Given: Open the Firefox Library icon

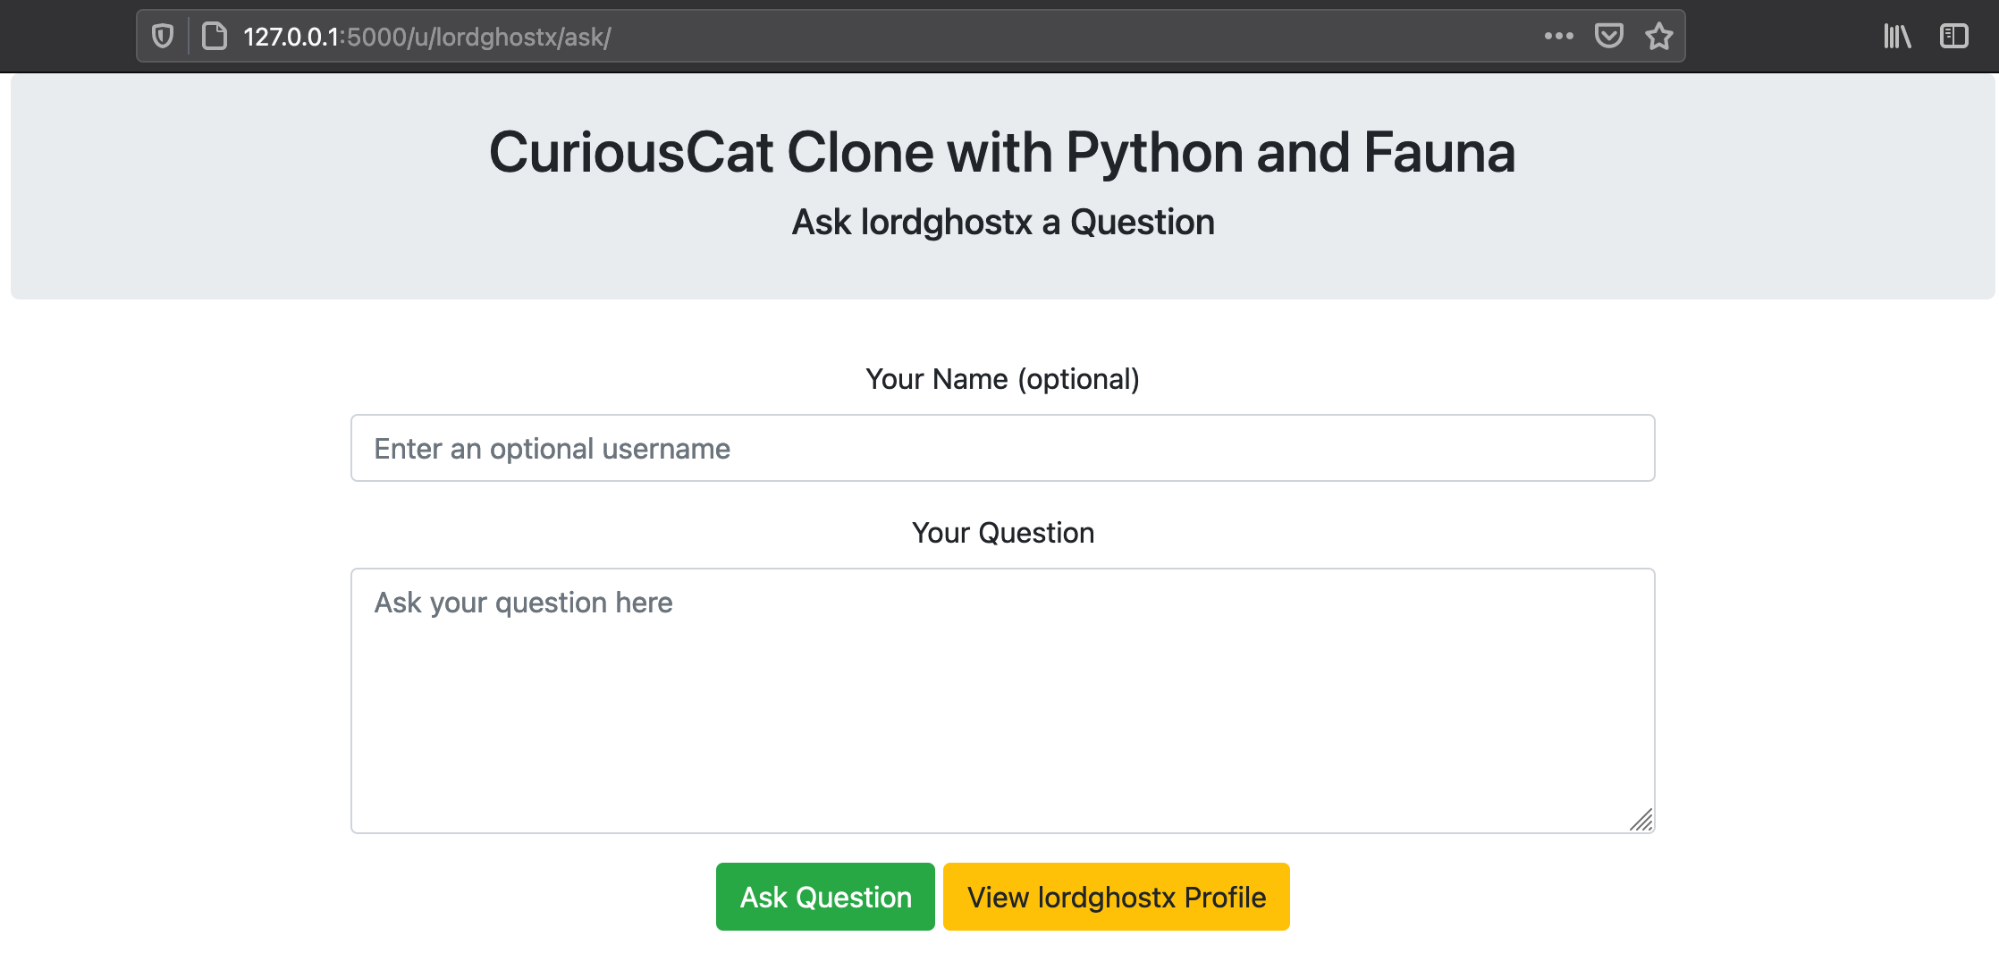Looking at the screenshot, I should [1896, 36].
